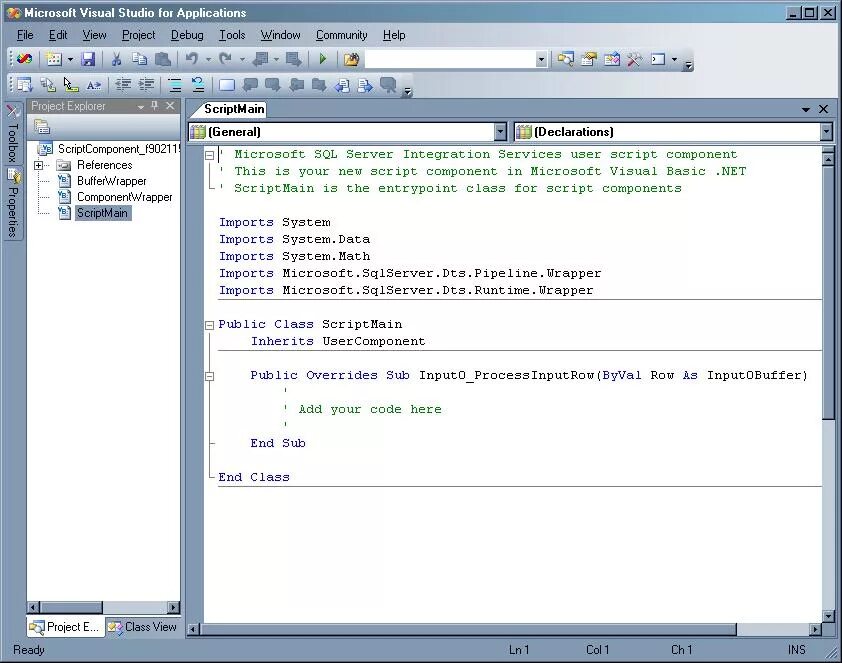The image size is (842, 663).
Task: Open the Properties Window toolbar icon
Action: [589, 59]
